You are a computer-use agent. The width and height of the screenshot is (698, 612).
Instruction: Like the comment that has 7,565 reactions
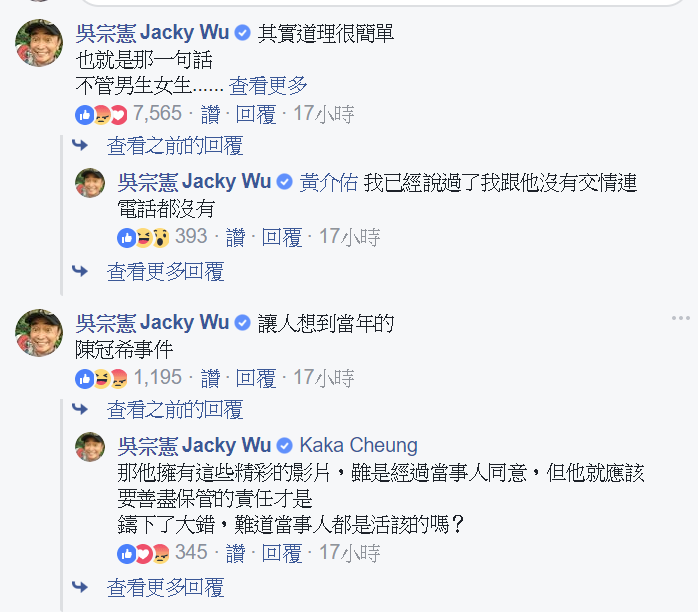pyautogui.click(x=210, y=114)
